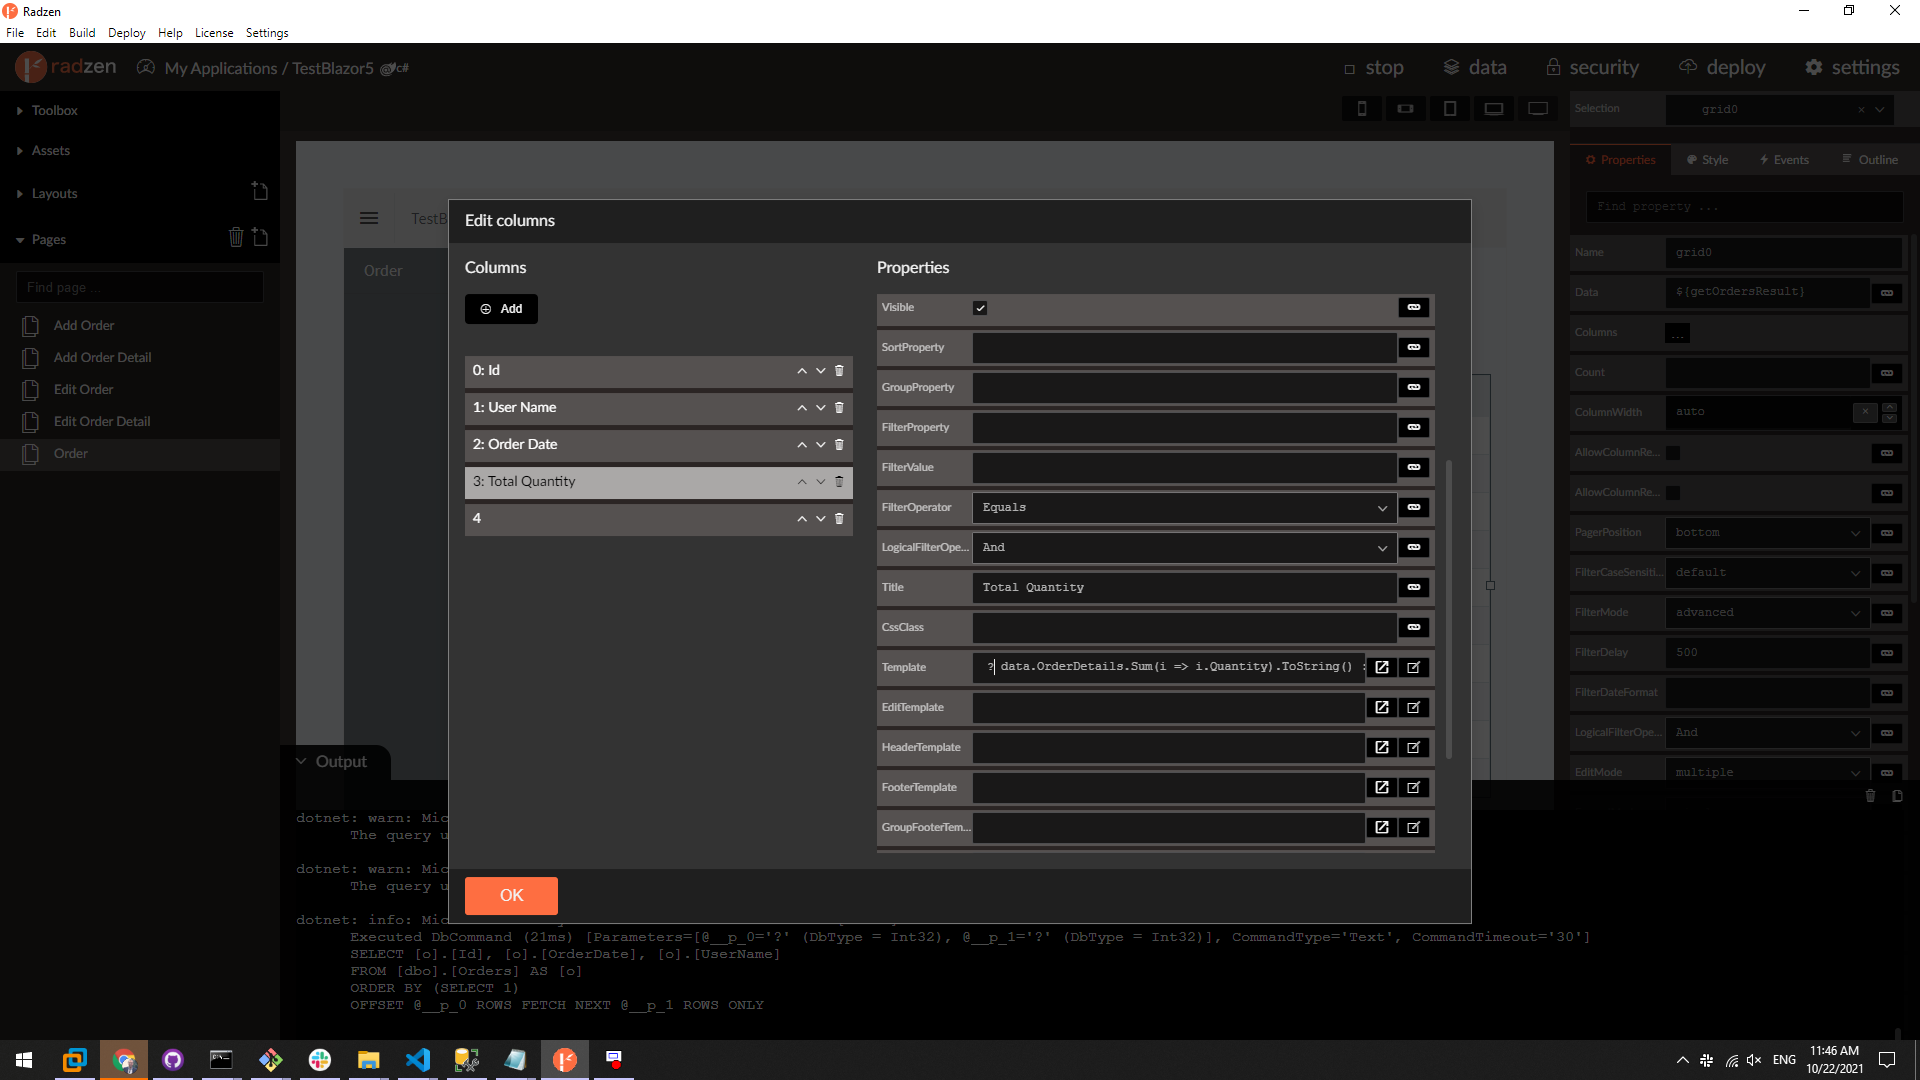The width and height of the screenshot is (1920, 1080).
Task: Open Visual Studio Code from the taskbar
Action: [x=418, y=1059]
